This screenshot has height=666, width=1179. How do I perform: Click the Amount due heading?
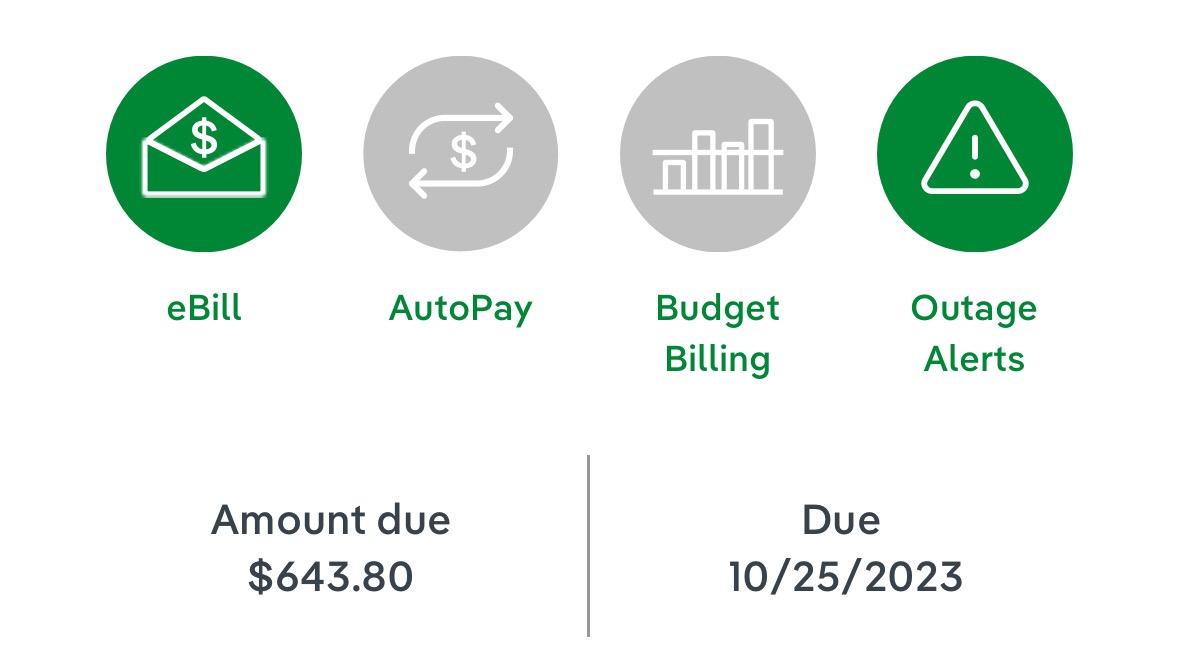click(x=331, y=520)
